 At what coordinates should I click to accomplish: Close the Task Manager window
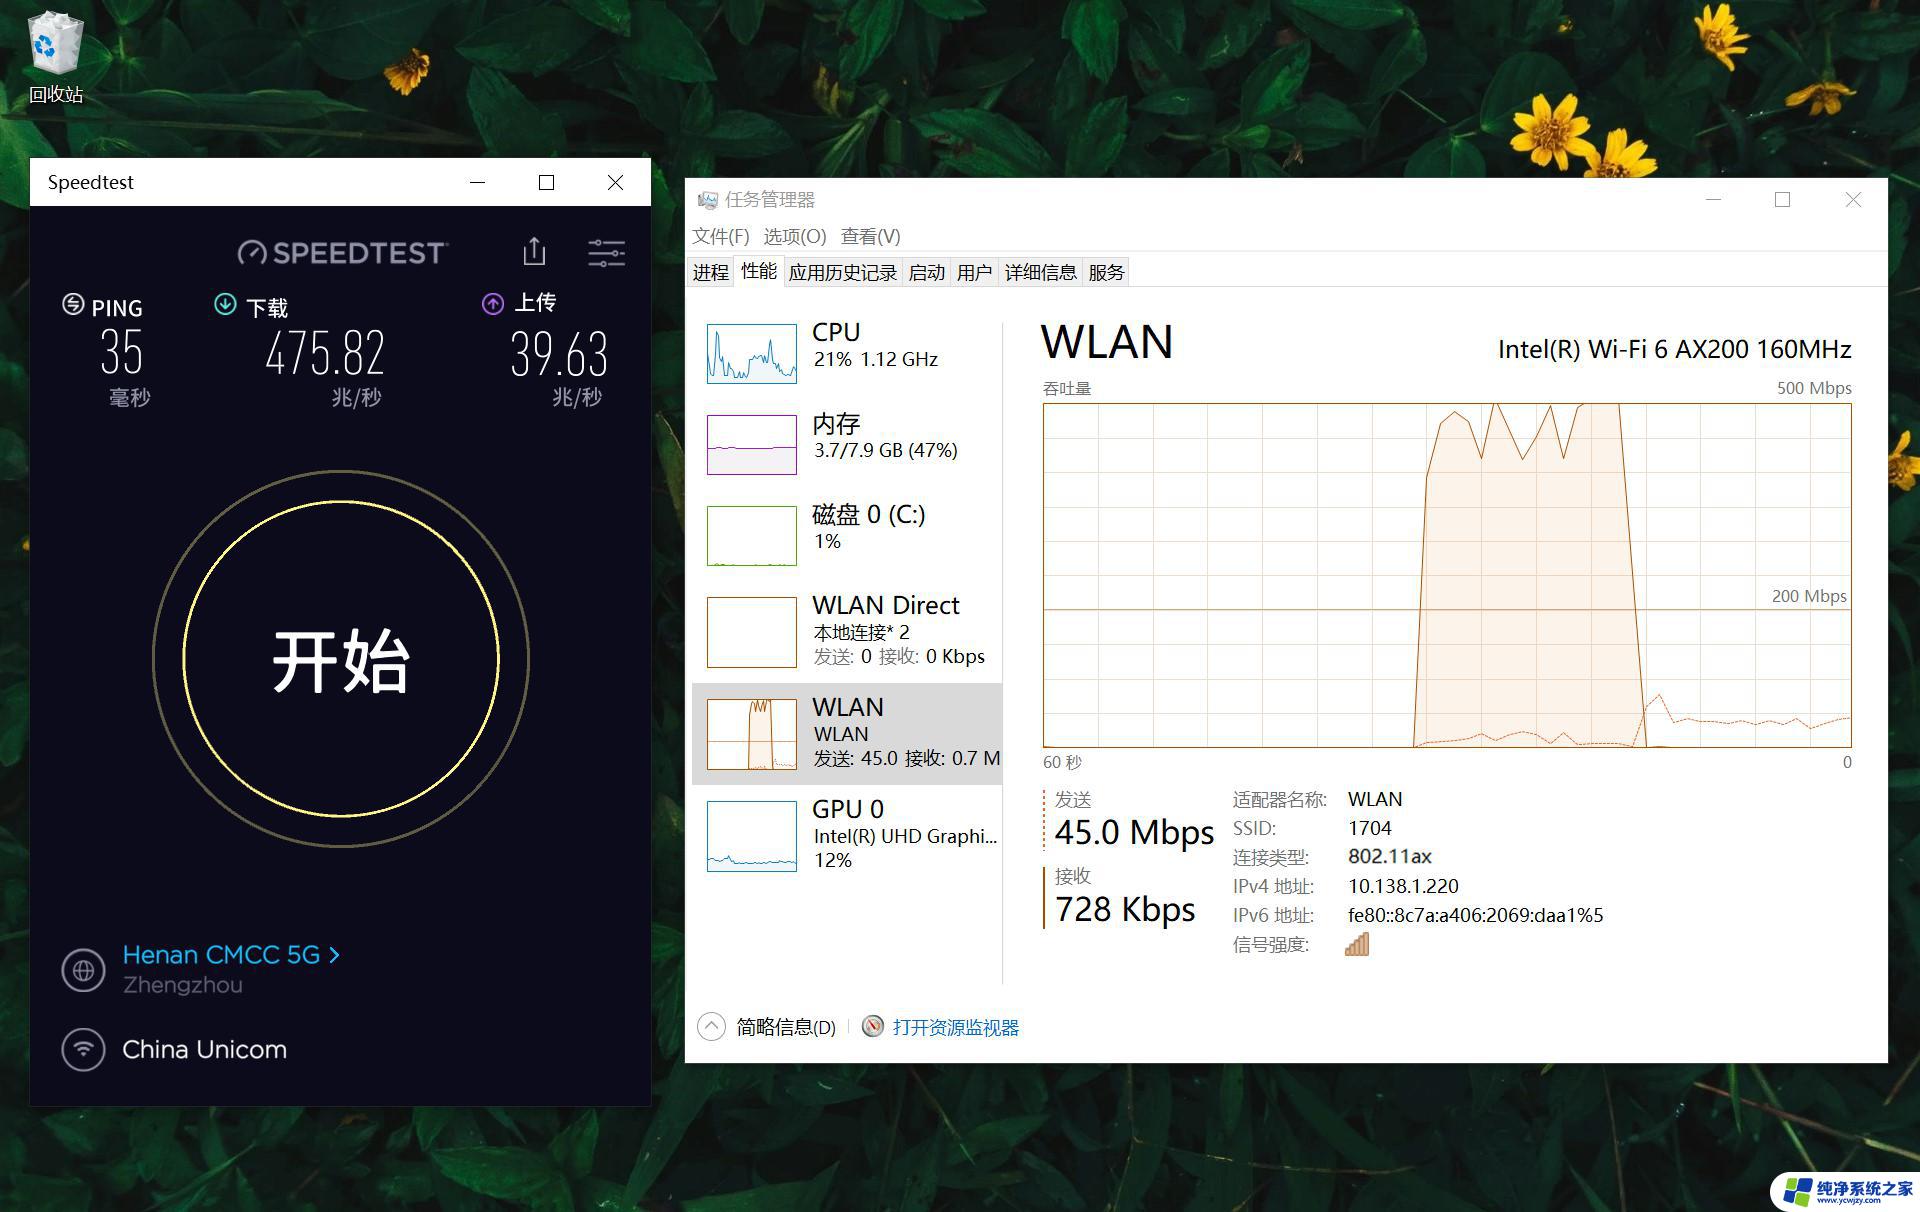coord(1853,200)
